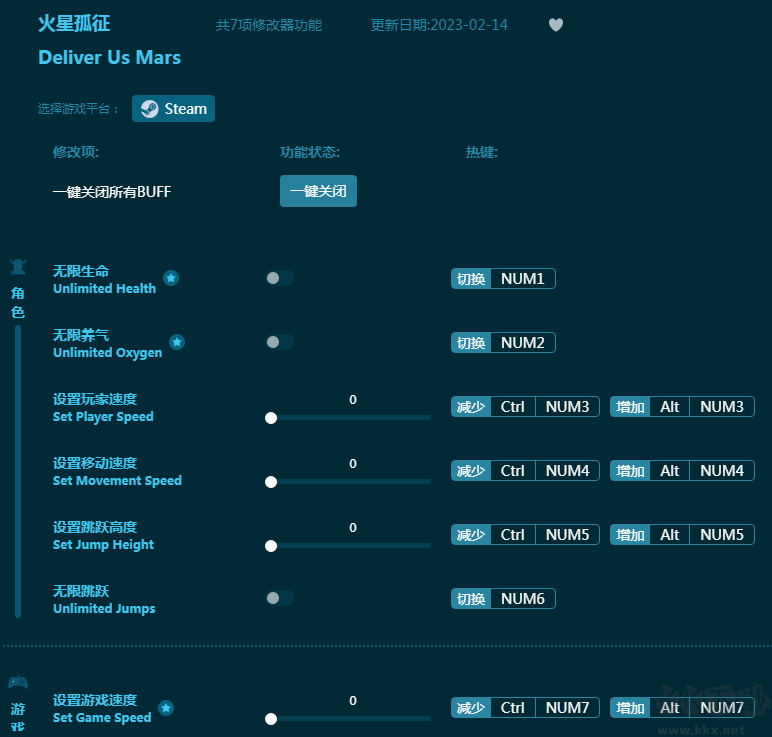This screenshot has height=737, width=772.
Task: Click star icon beside Set Game Speed
Action: point(166,708)
